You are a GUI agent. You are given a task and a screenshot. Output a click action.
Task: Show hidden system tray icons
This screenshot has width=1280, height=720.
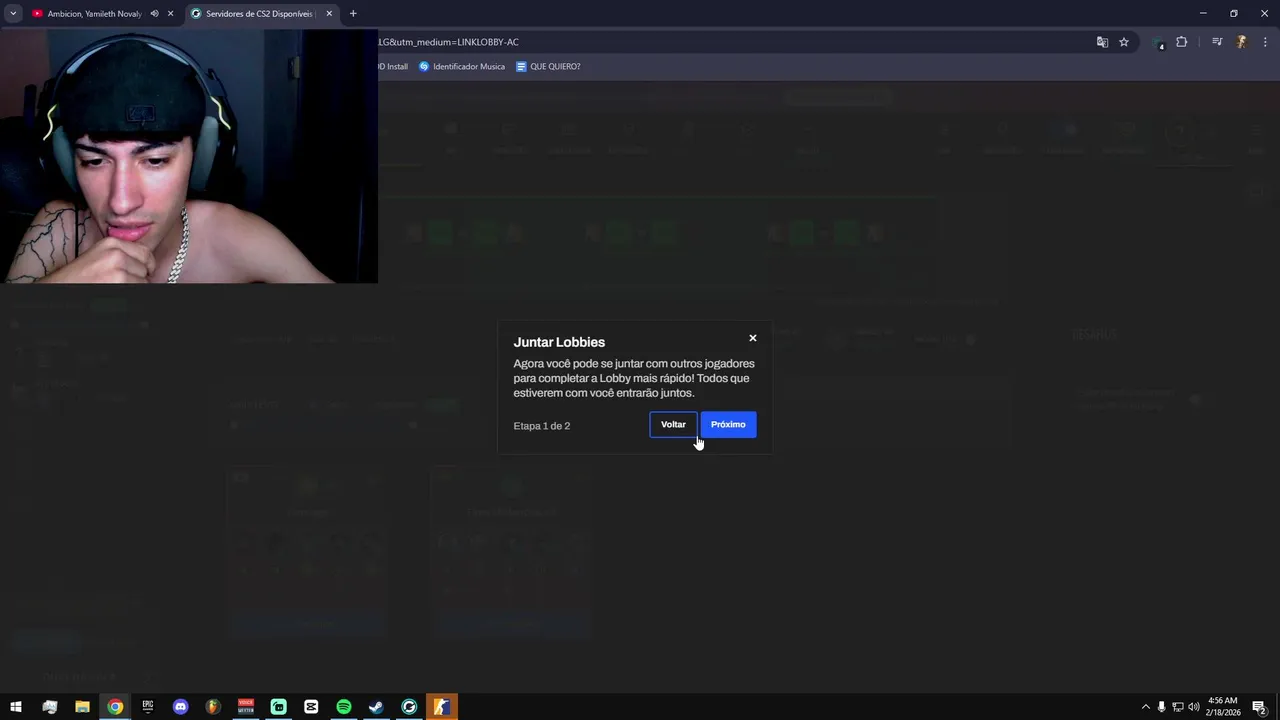click(1145, 707)
